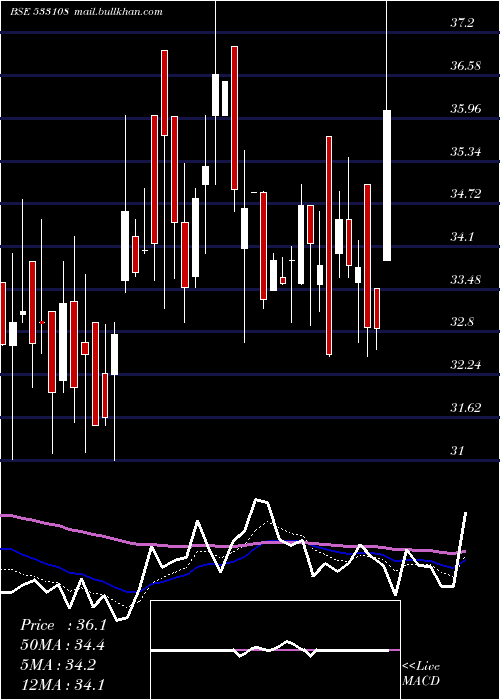Click the <<Live MACD label
Viewport: 500px width, 700px height.
(421, 673)
